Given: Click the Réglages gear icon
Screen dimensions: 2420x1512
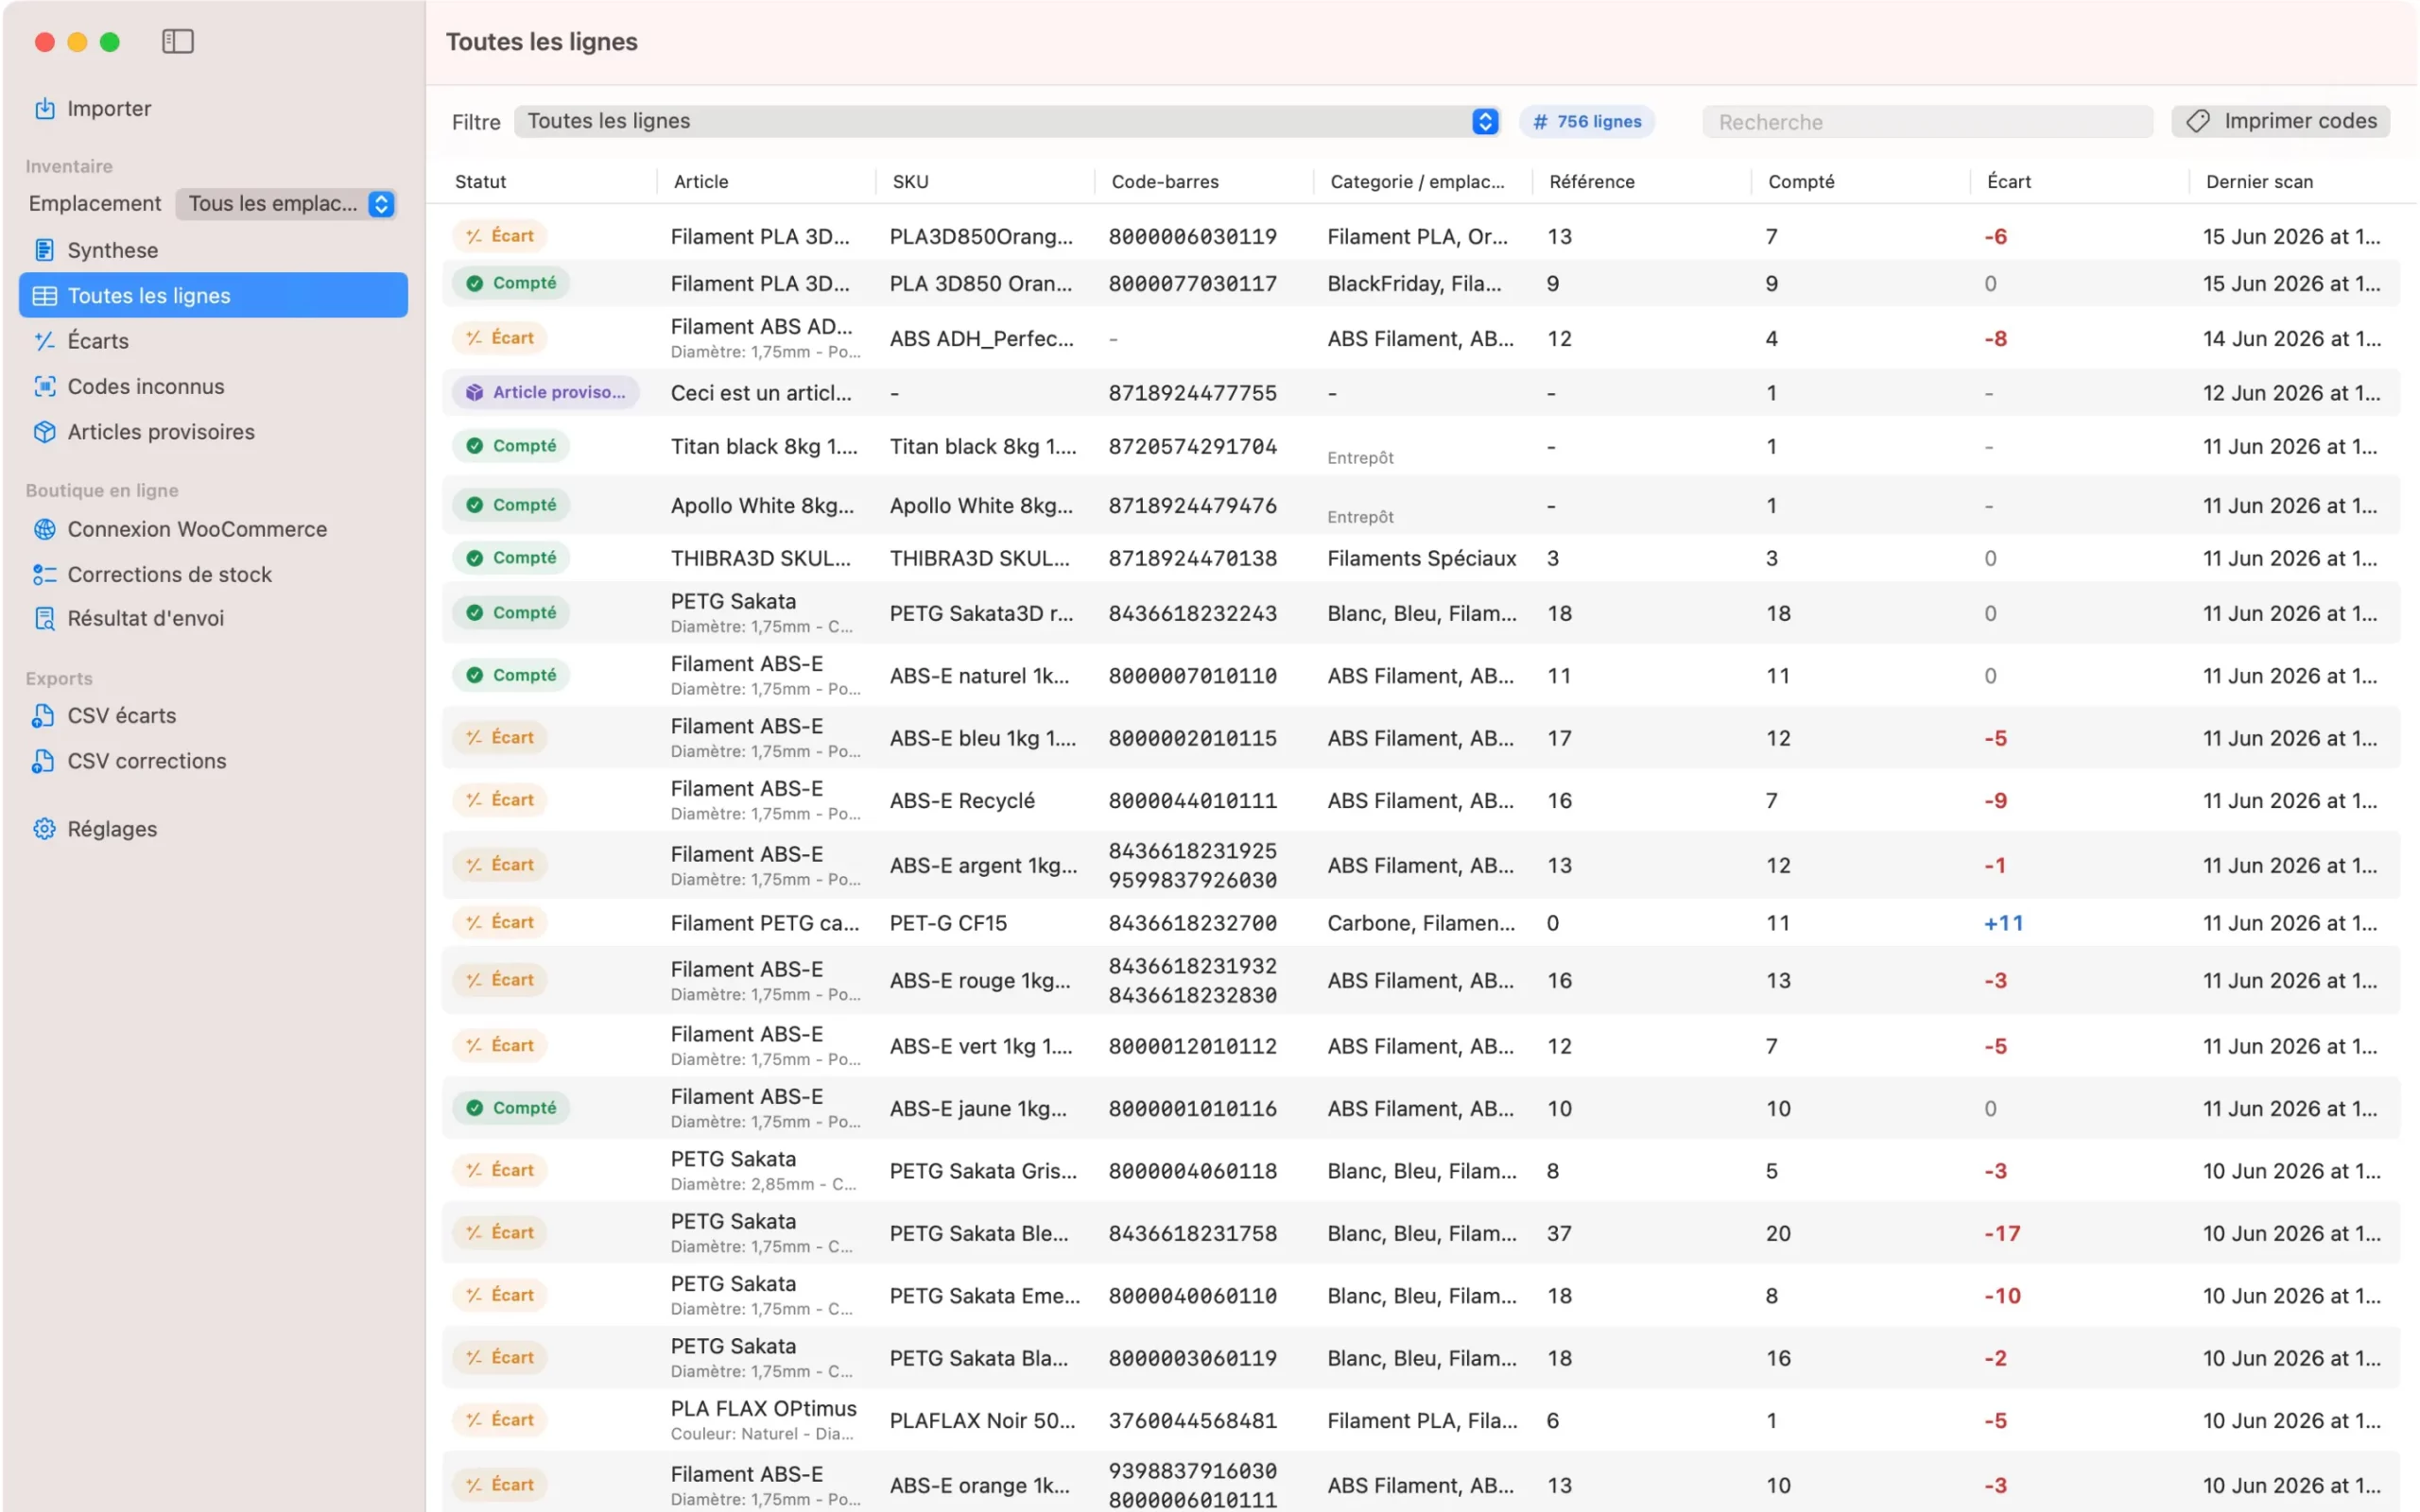Looking at the screenshot, I should point(45,828).
